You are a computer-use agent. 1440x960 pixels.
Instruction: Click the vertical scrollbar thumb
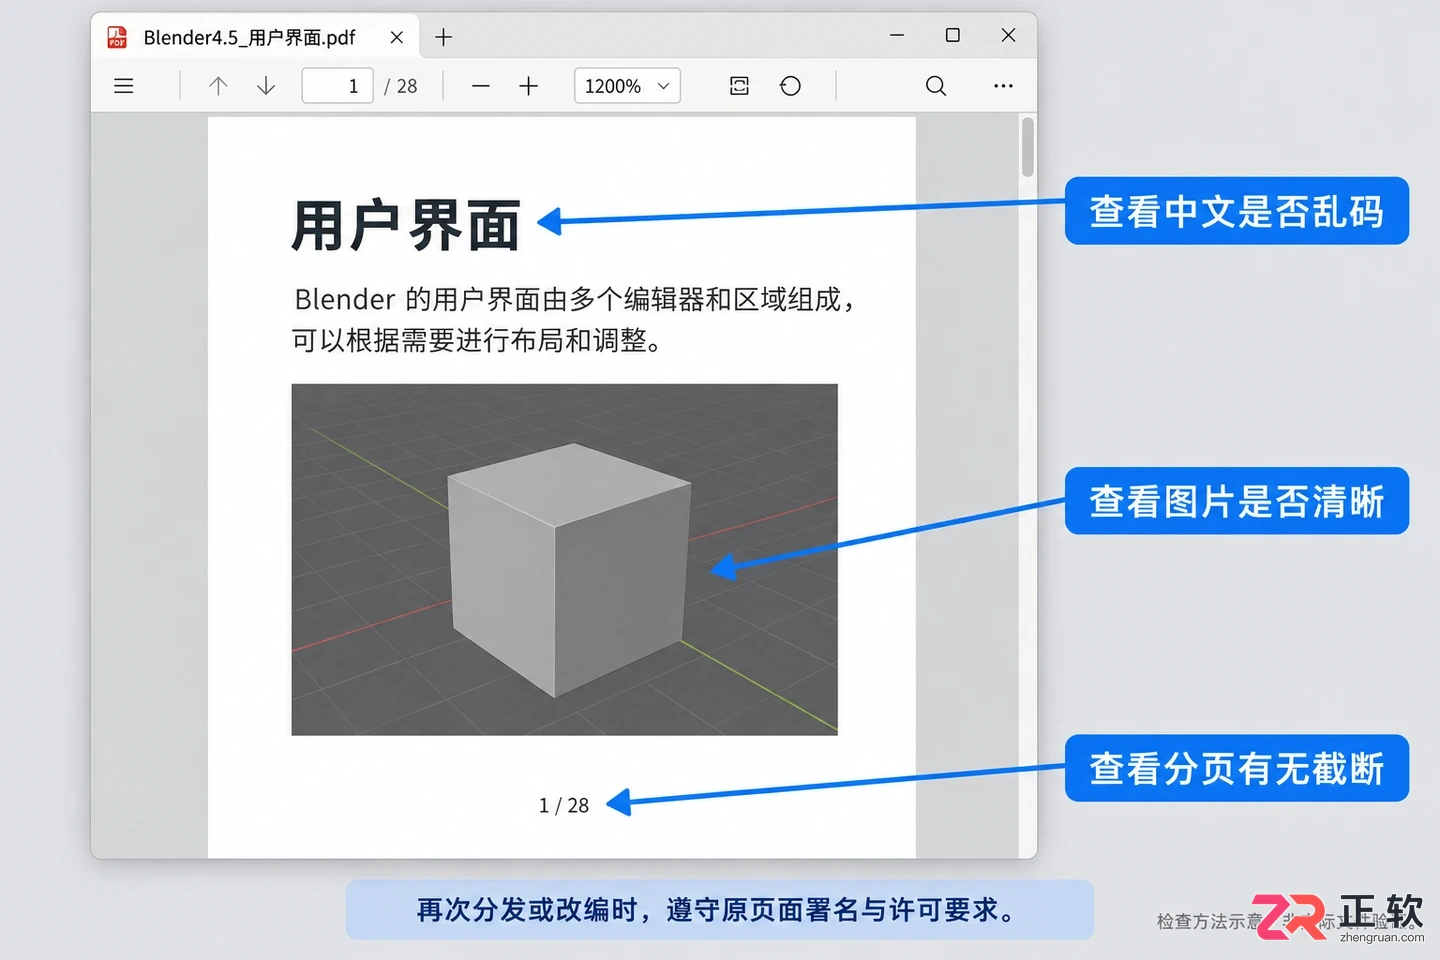coord(1027,147)
